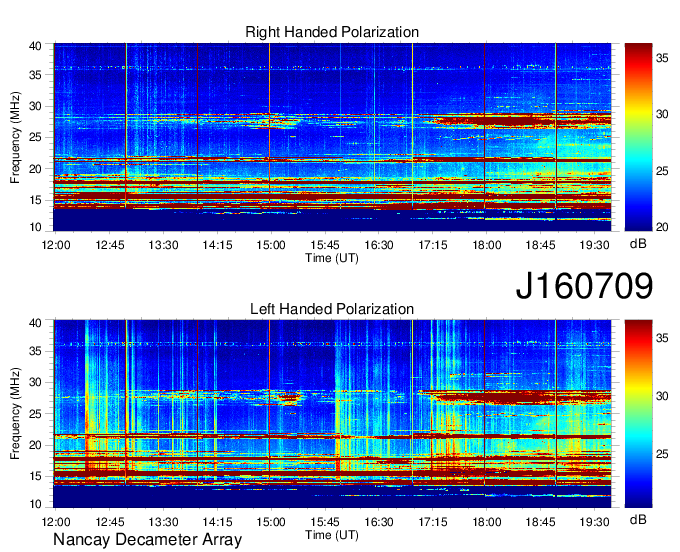Click the 25 MHz frequency tick of the right-handed plot
Screen dimensions: 680x552
(35, 137)
